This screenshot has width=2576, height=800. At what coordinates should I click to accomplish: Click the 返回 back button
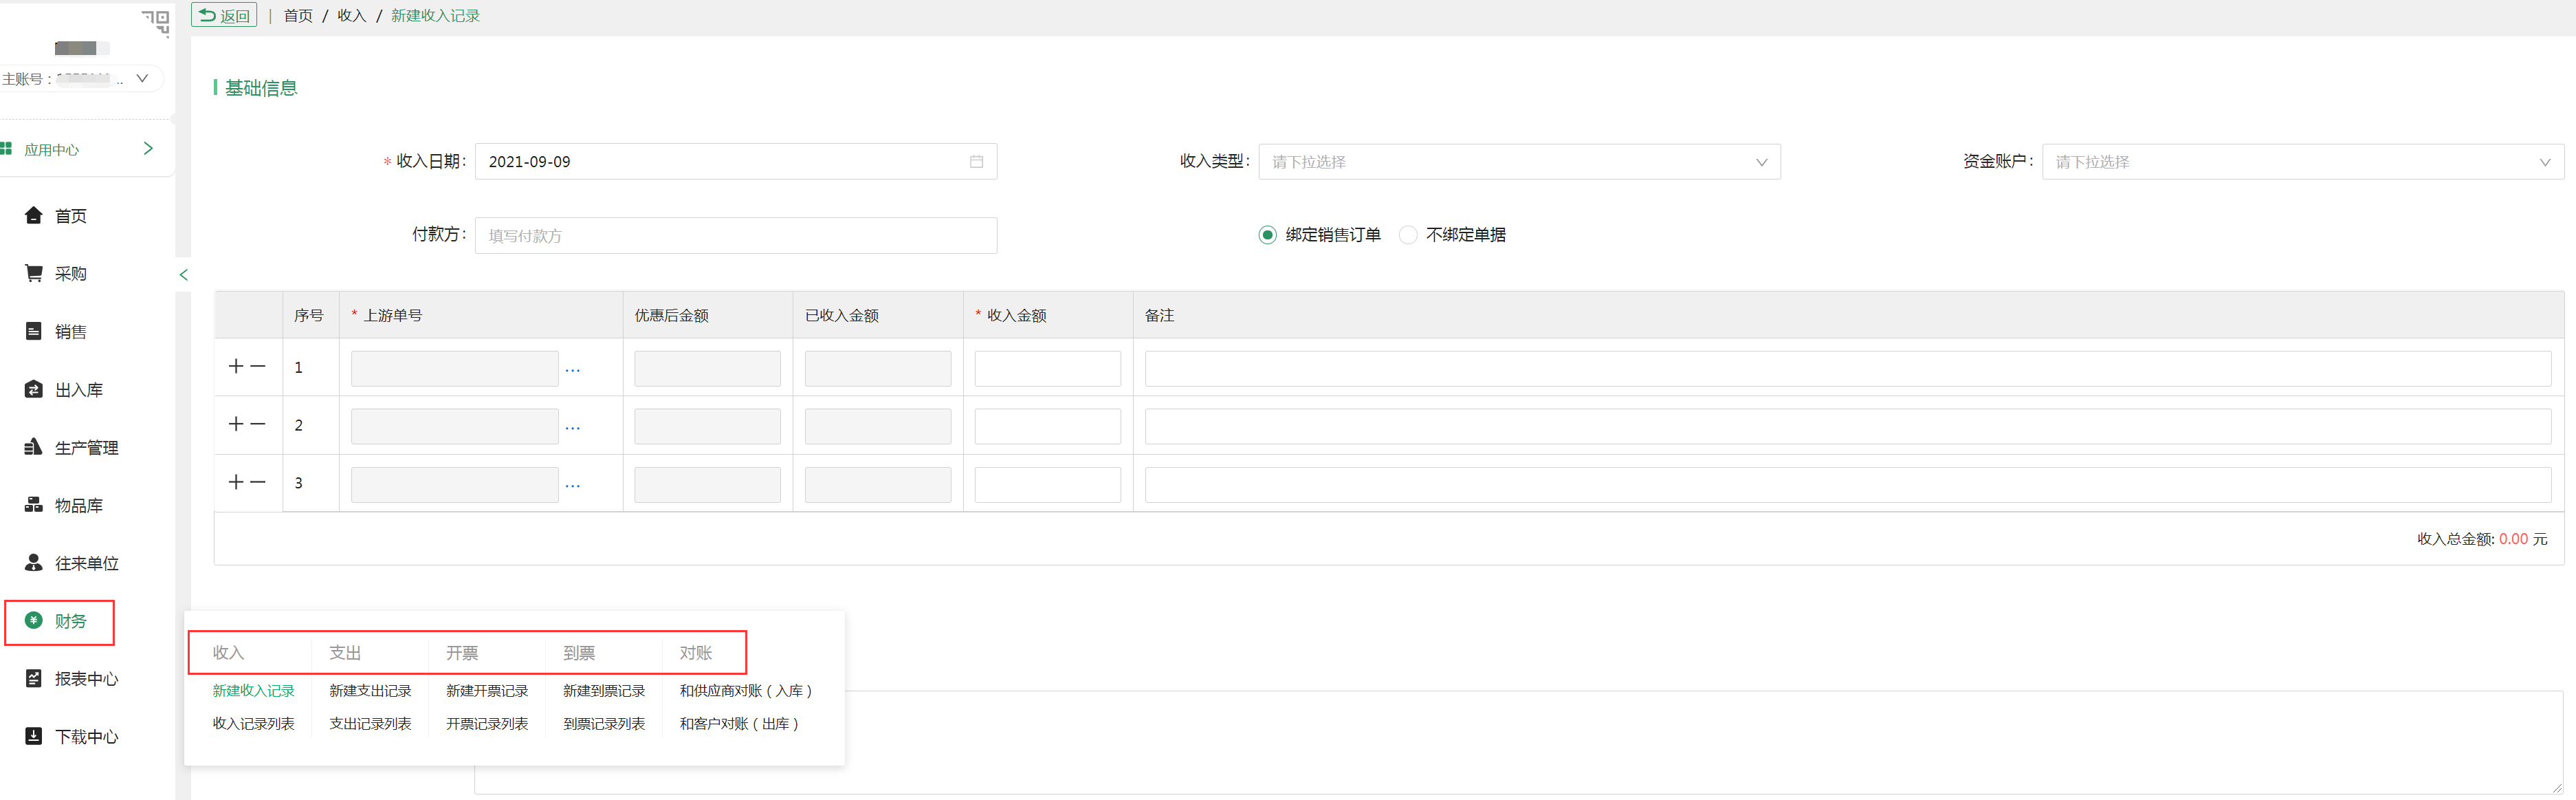coord(224,15)
